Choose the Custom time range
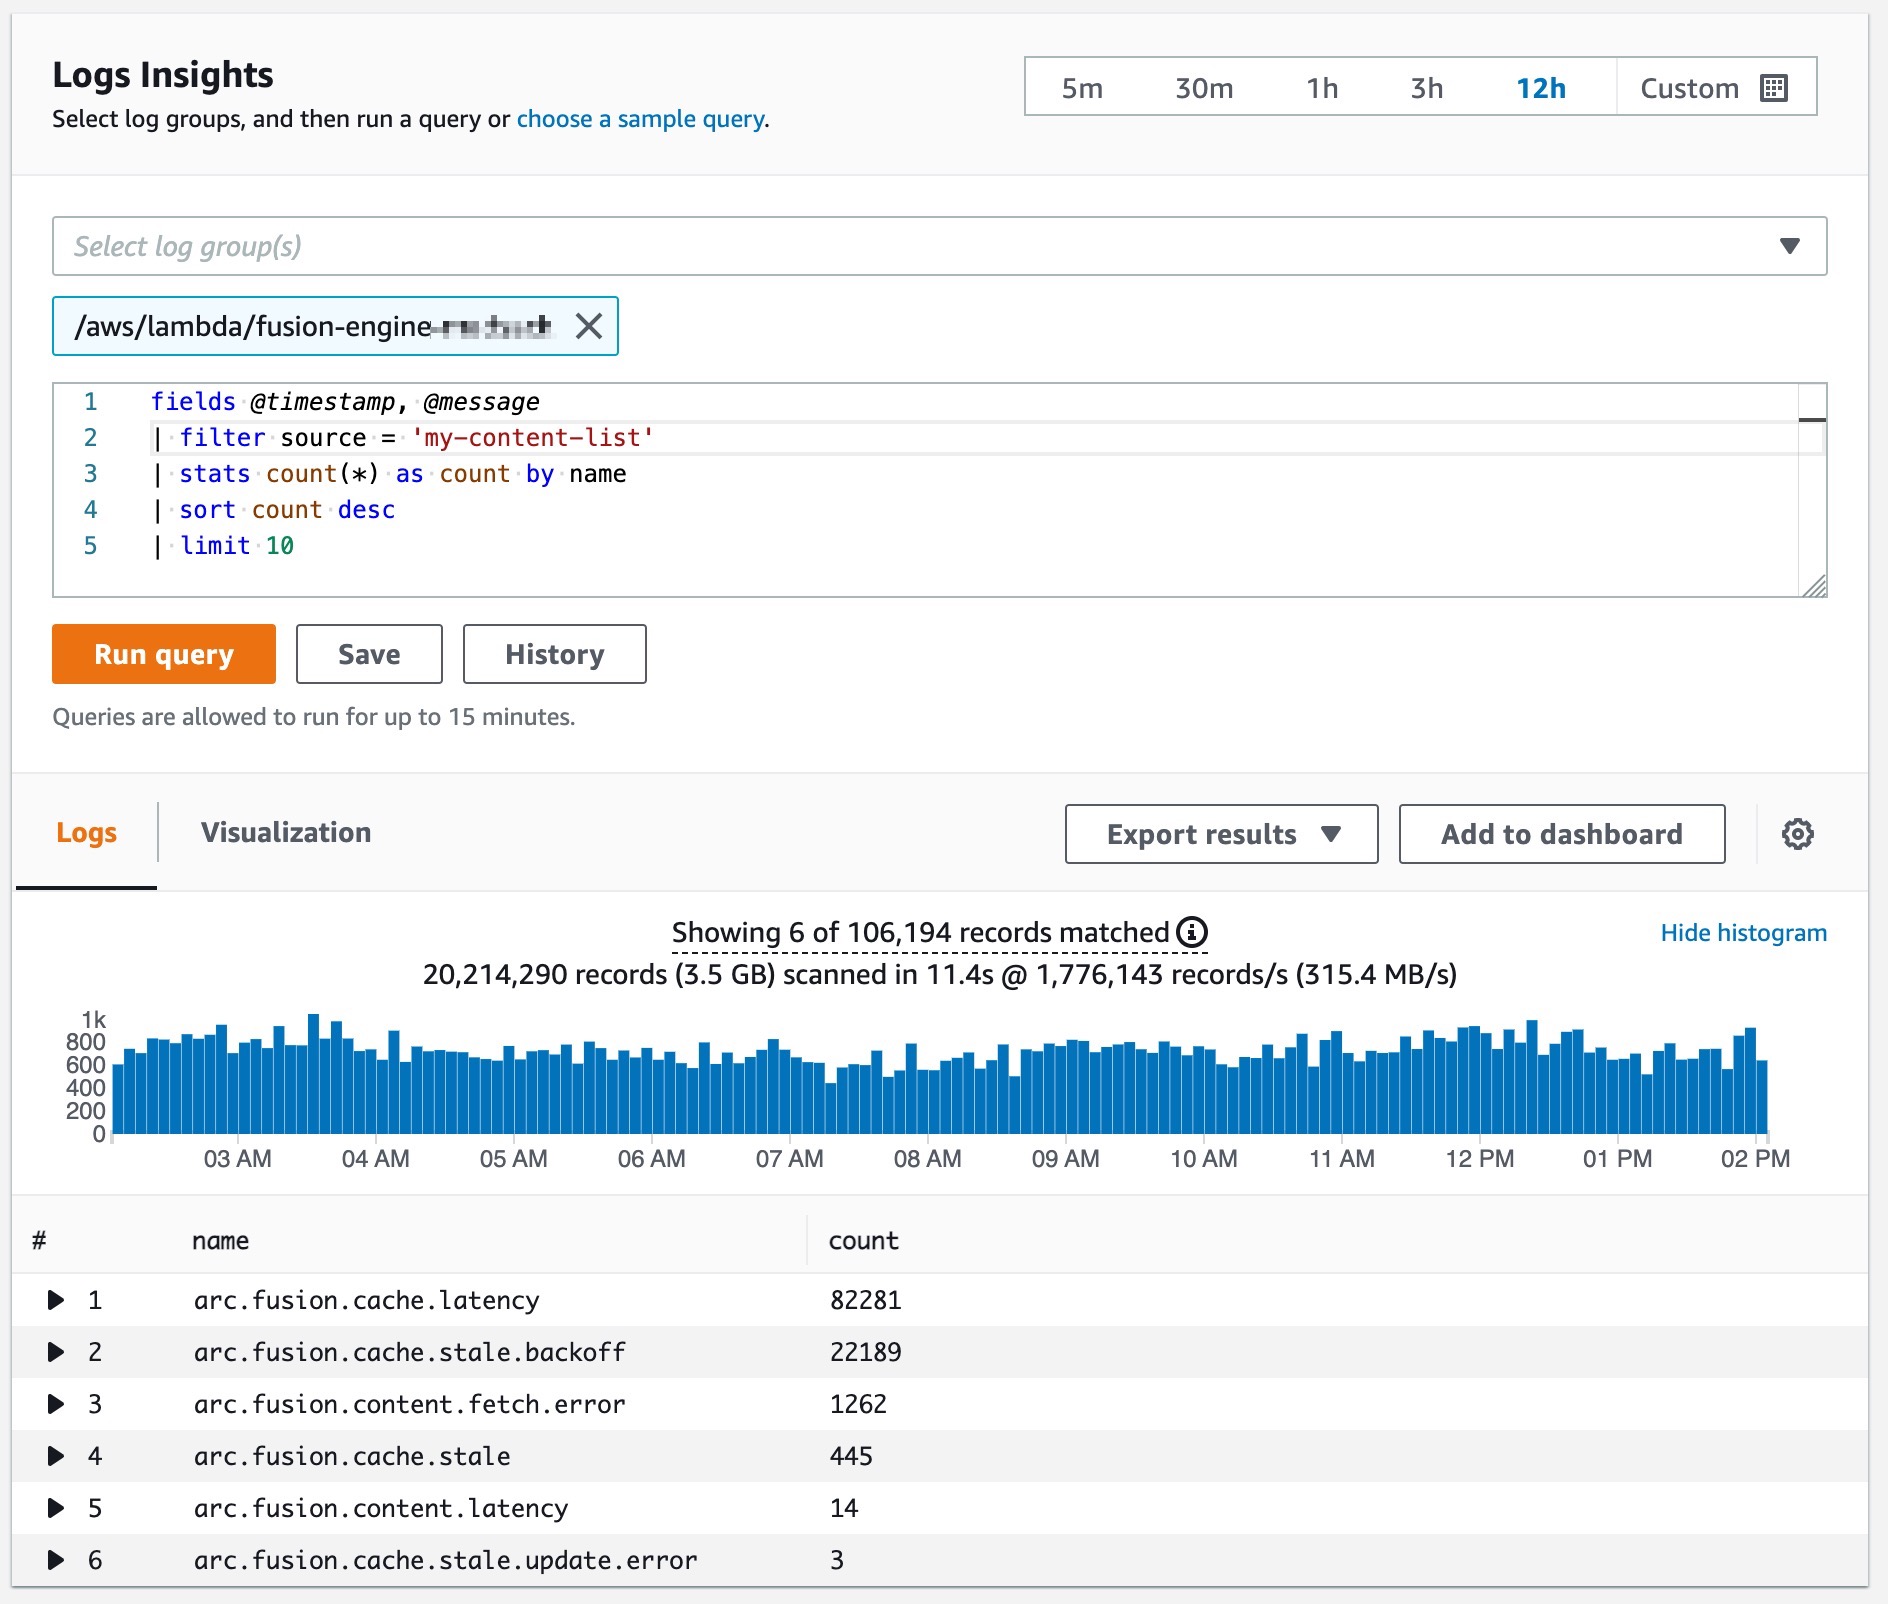Screen dimensions: 1888x1604 [x=1716, y=88]
